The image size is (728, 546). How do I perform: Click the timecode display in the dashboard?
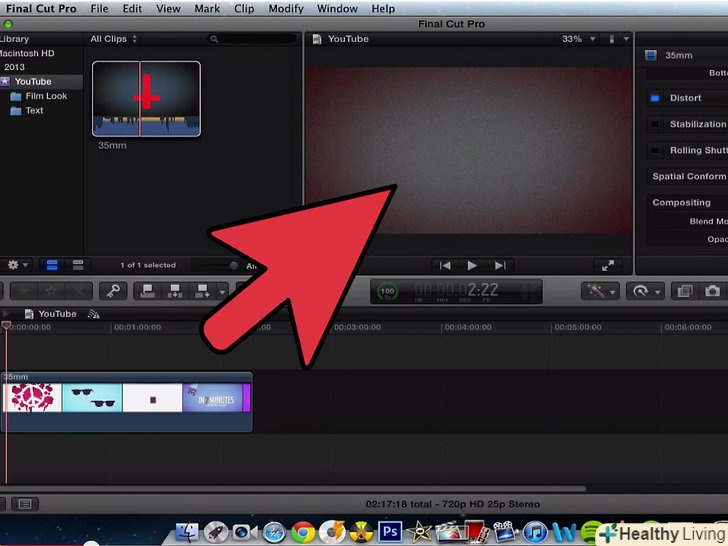[456, 291]
